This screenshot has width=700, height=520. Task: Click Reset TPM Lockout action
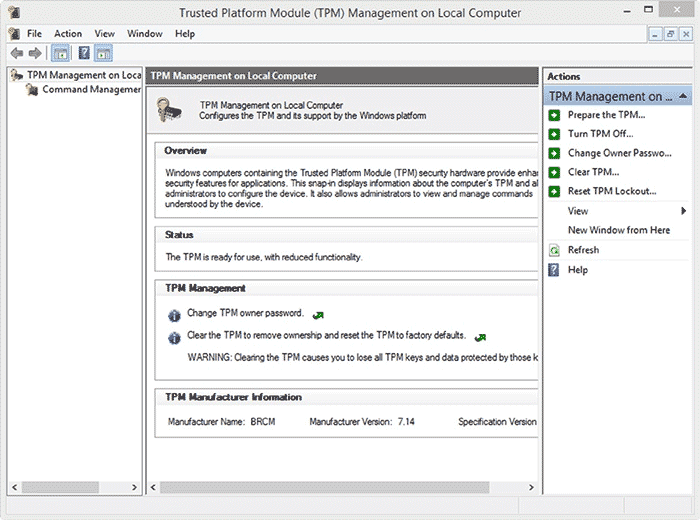[x=611, y=191]
